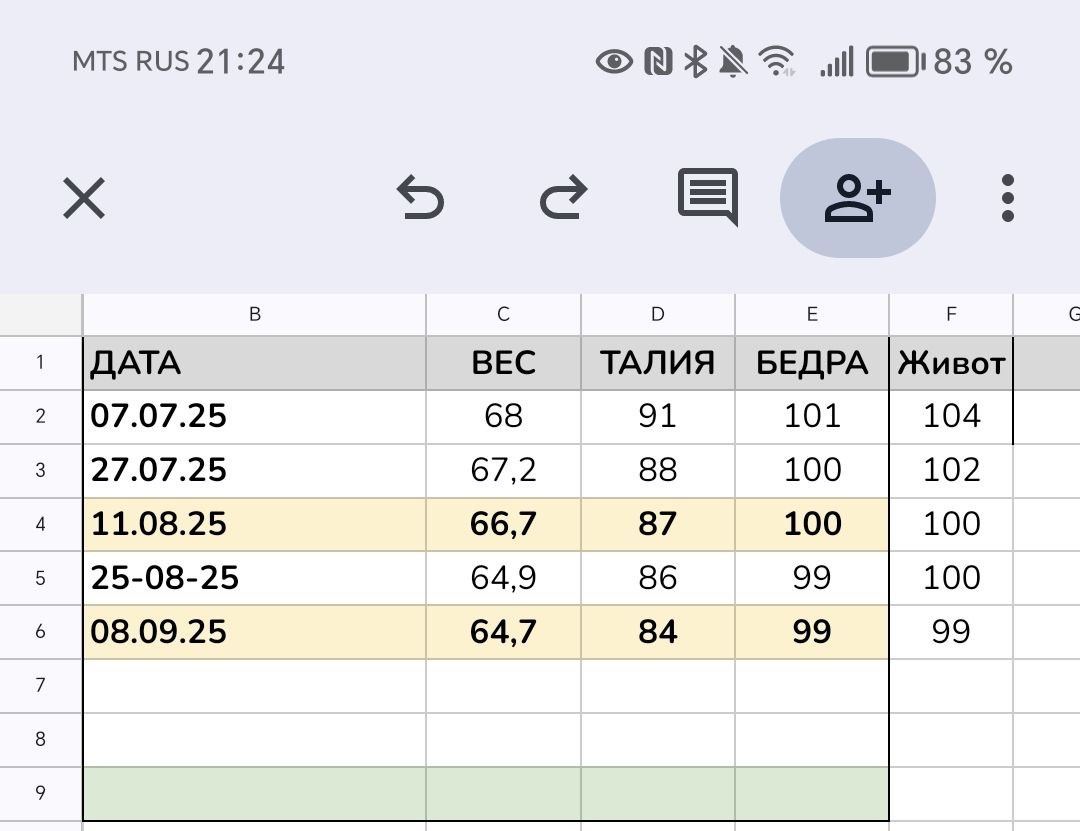Open the three-dot more options menu
The width and height of the screenshot is (1080, 831).
point(1007,197)
